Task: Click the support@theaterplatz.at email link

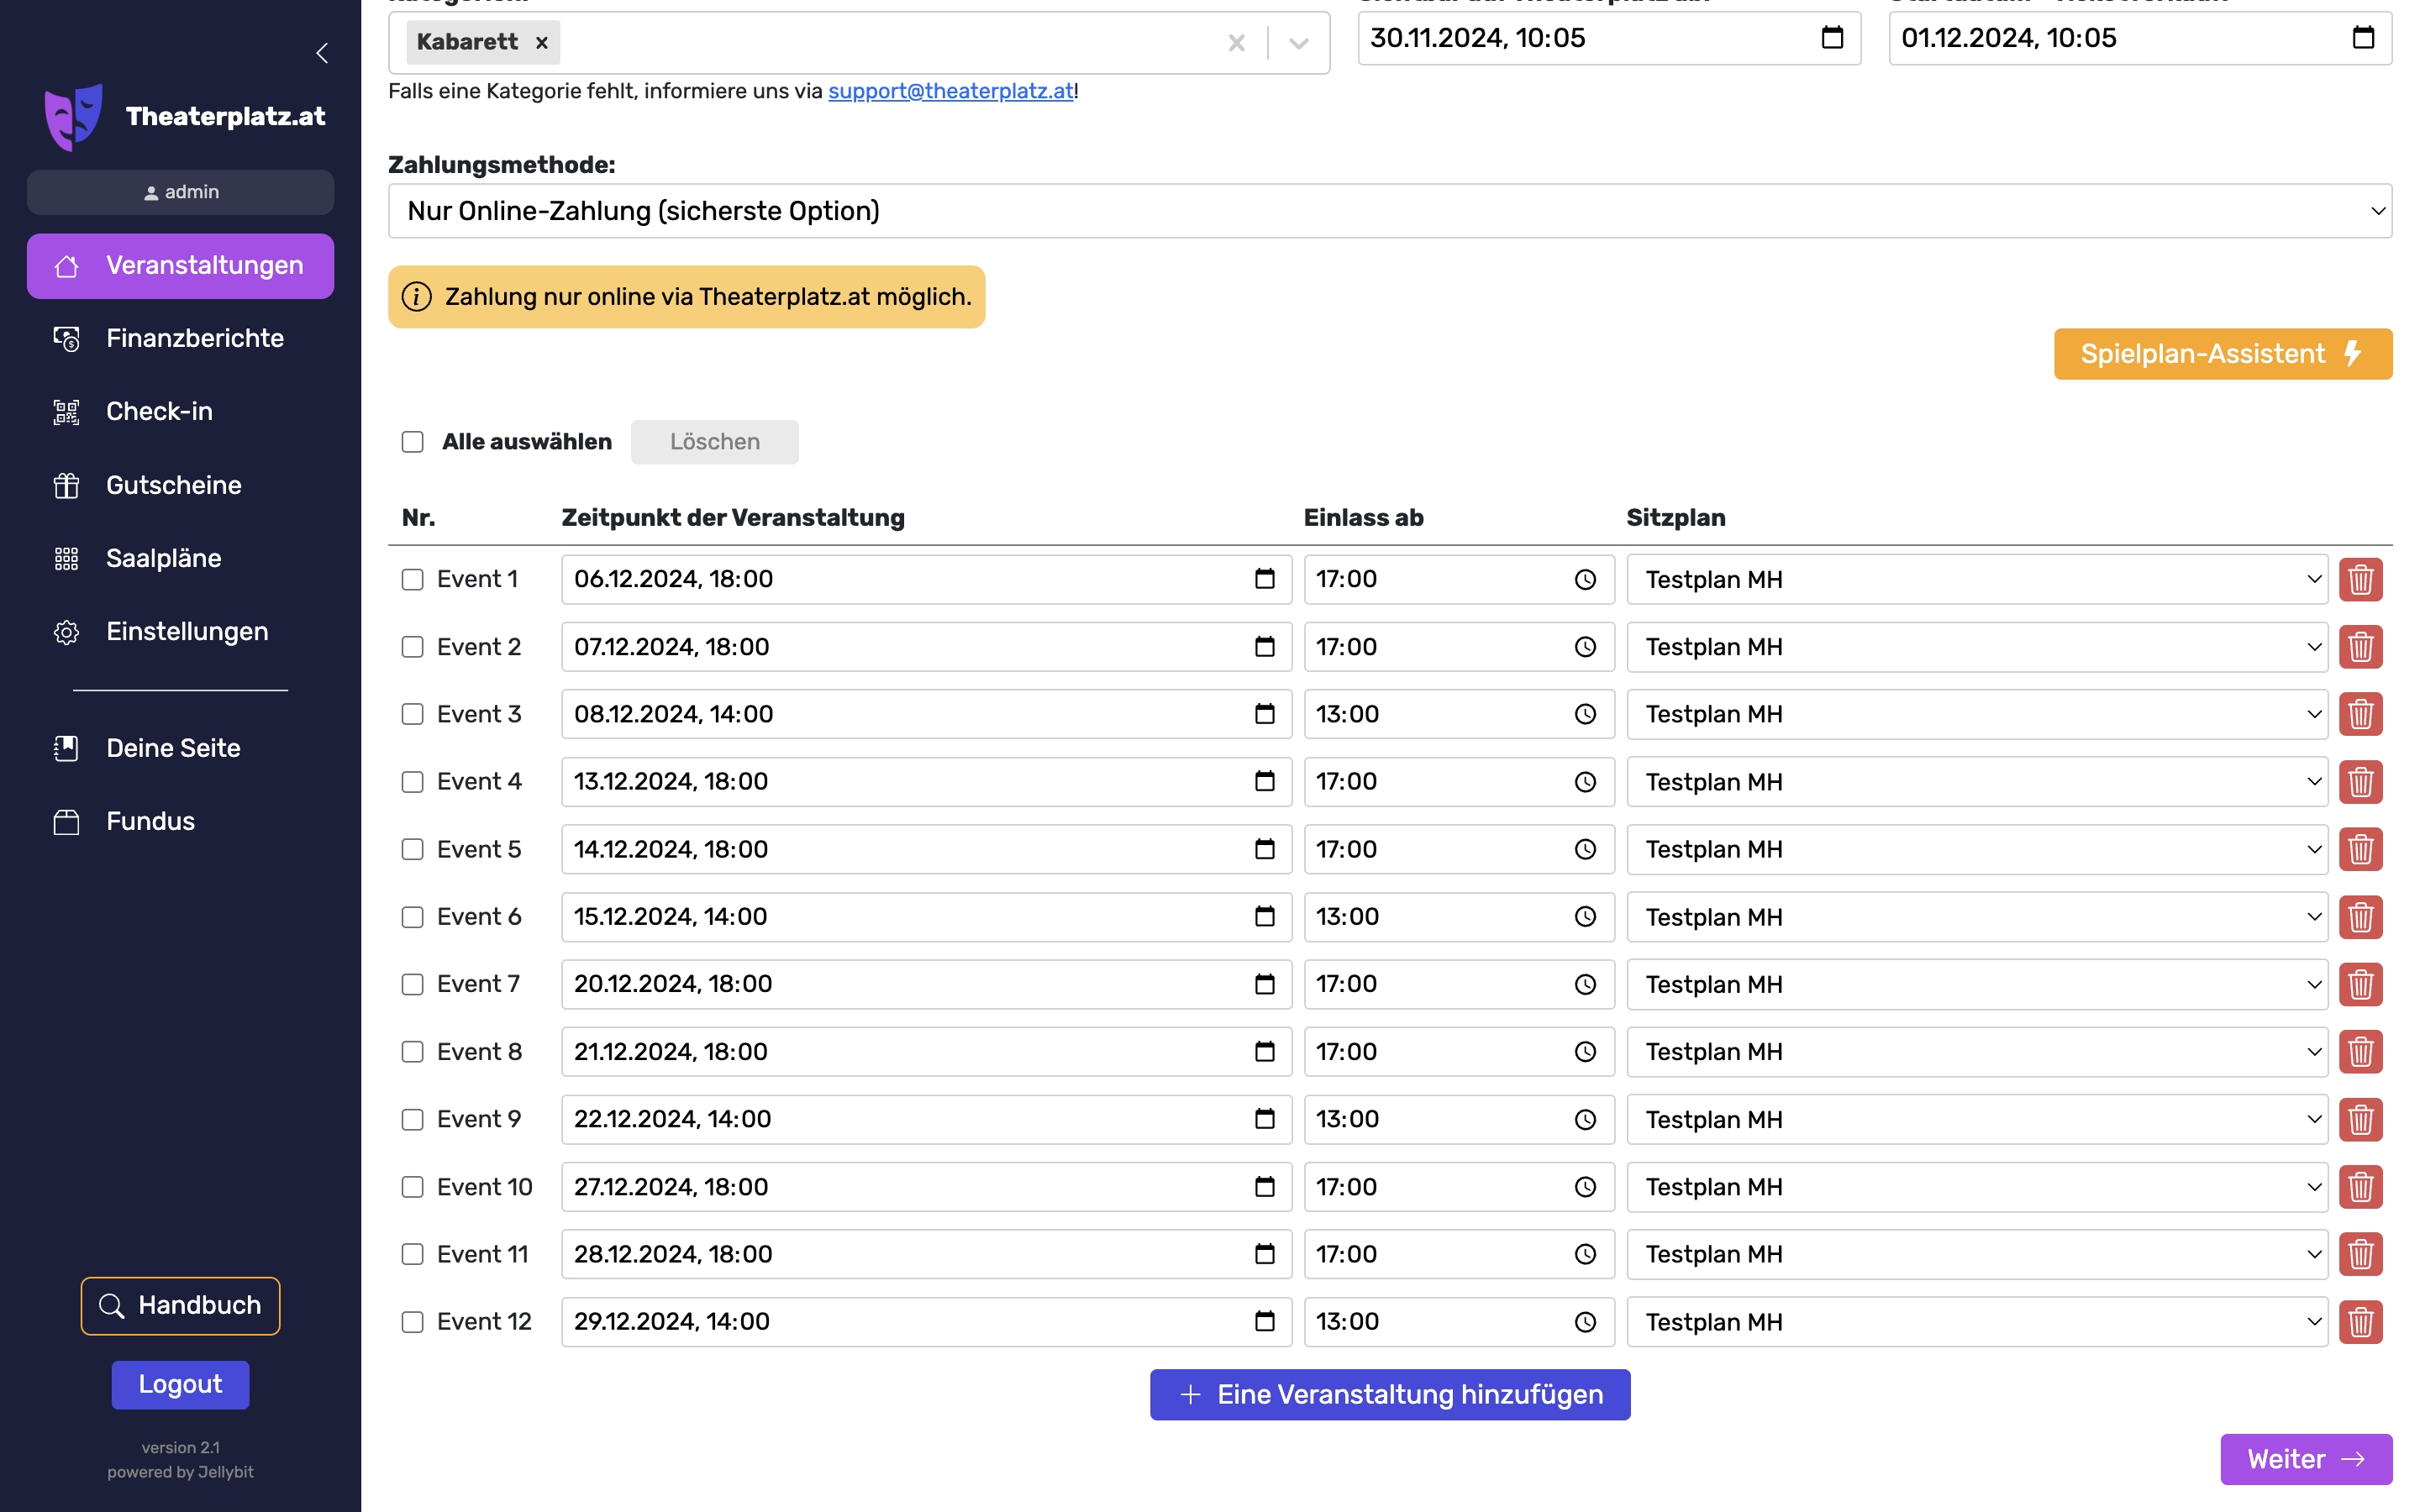Action: 949,91
